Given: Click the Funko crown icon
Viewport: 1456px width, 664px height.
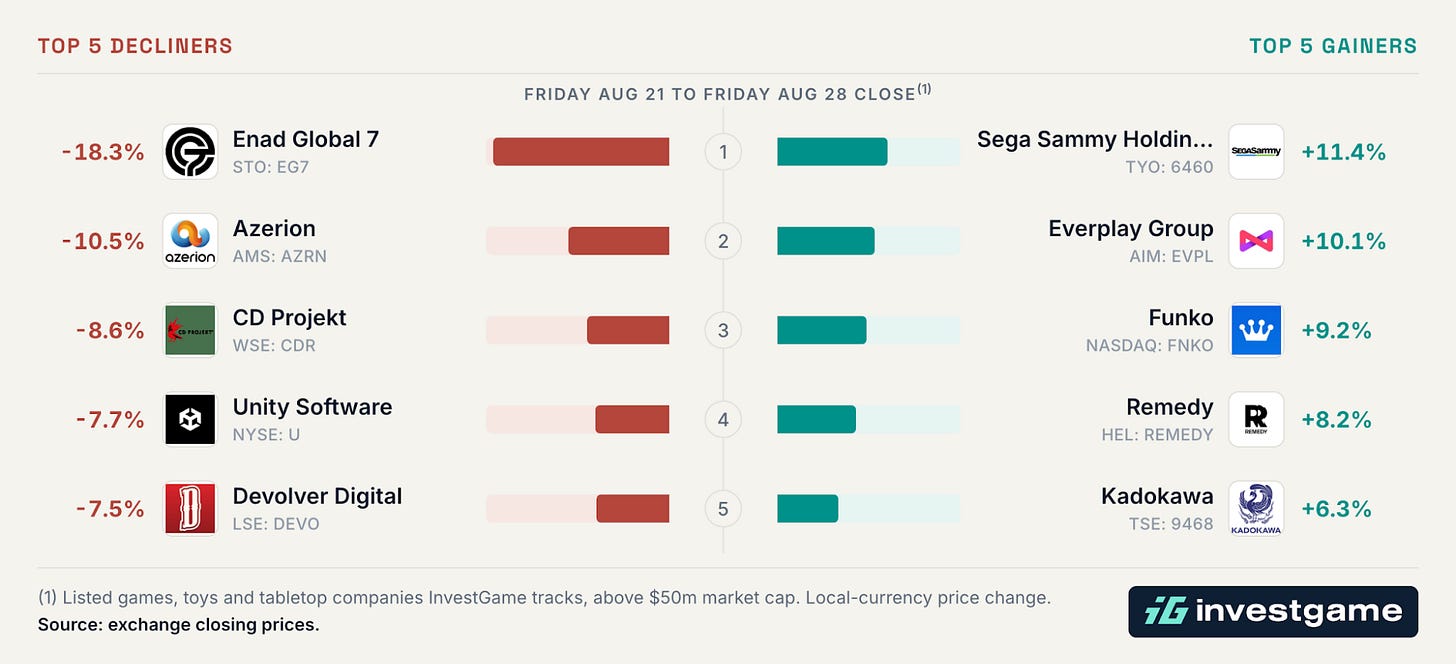Looking at the screenshot, I should point(1256,330).
